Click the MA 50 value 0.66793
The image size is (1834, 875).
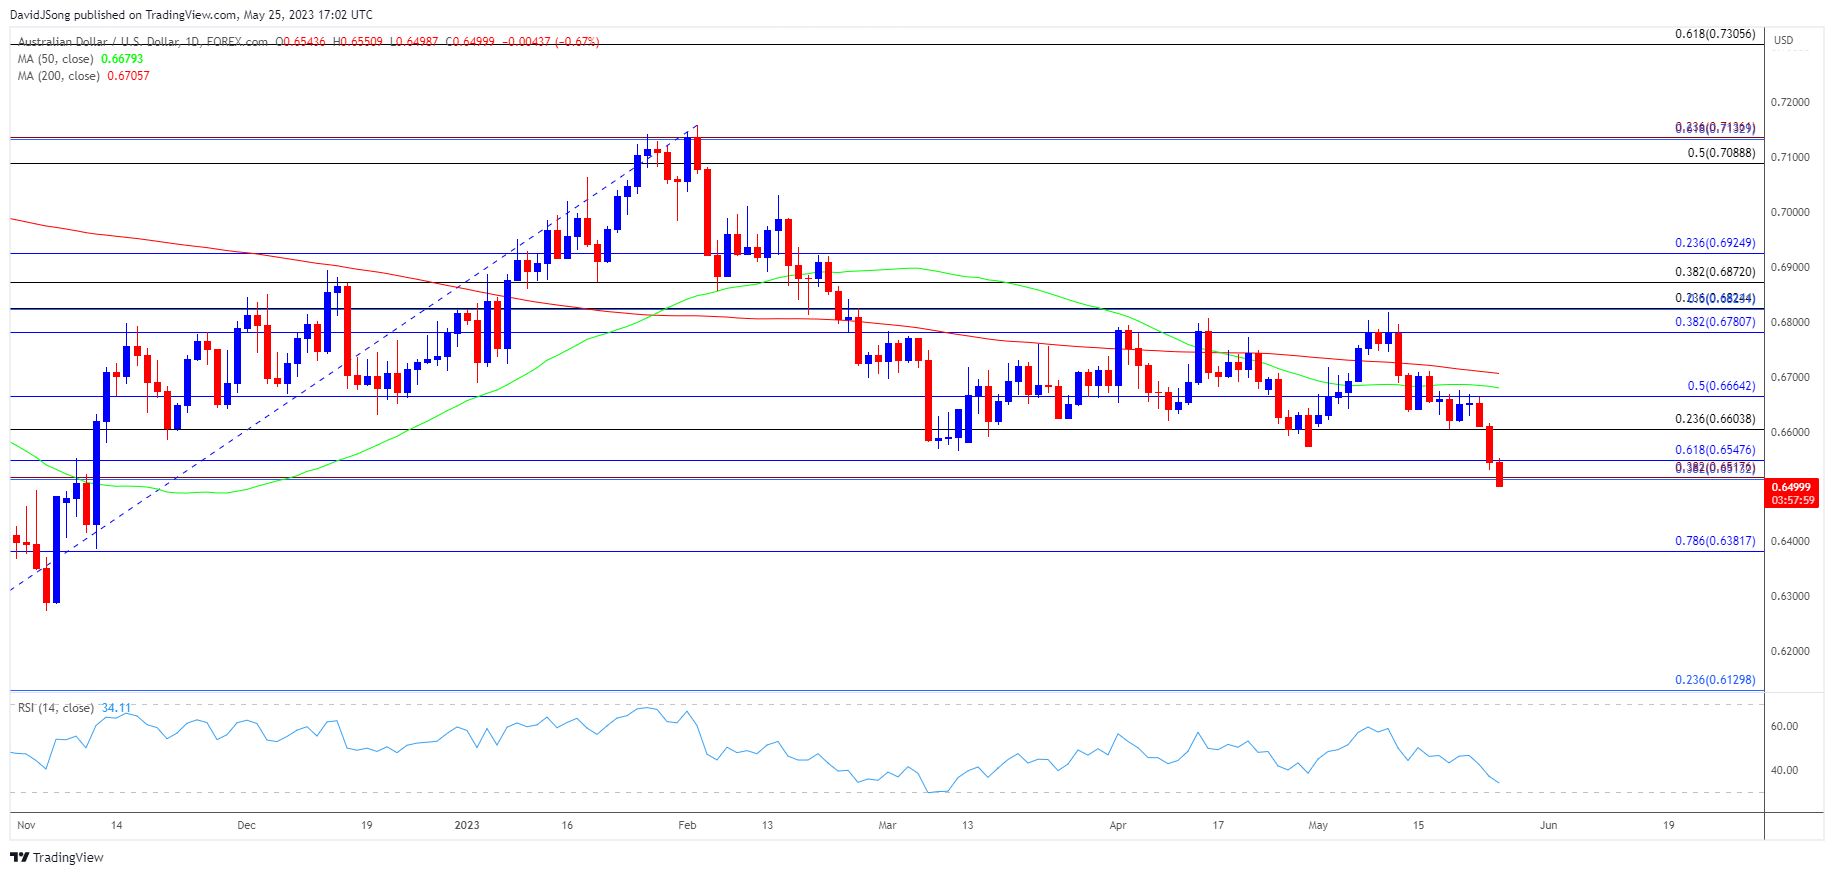point(122,59)
